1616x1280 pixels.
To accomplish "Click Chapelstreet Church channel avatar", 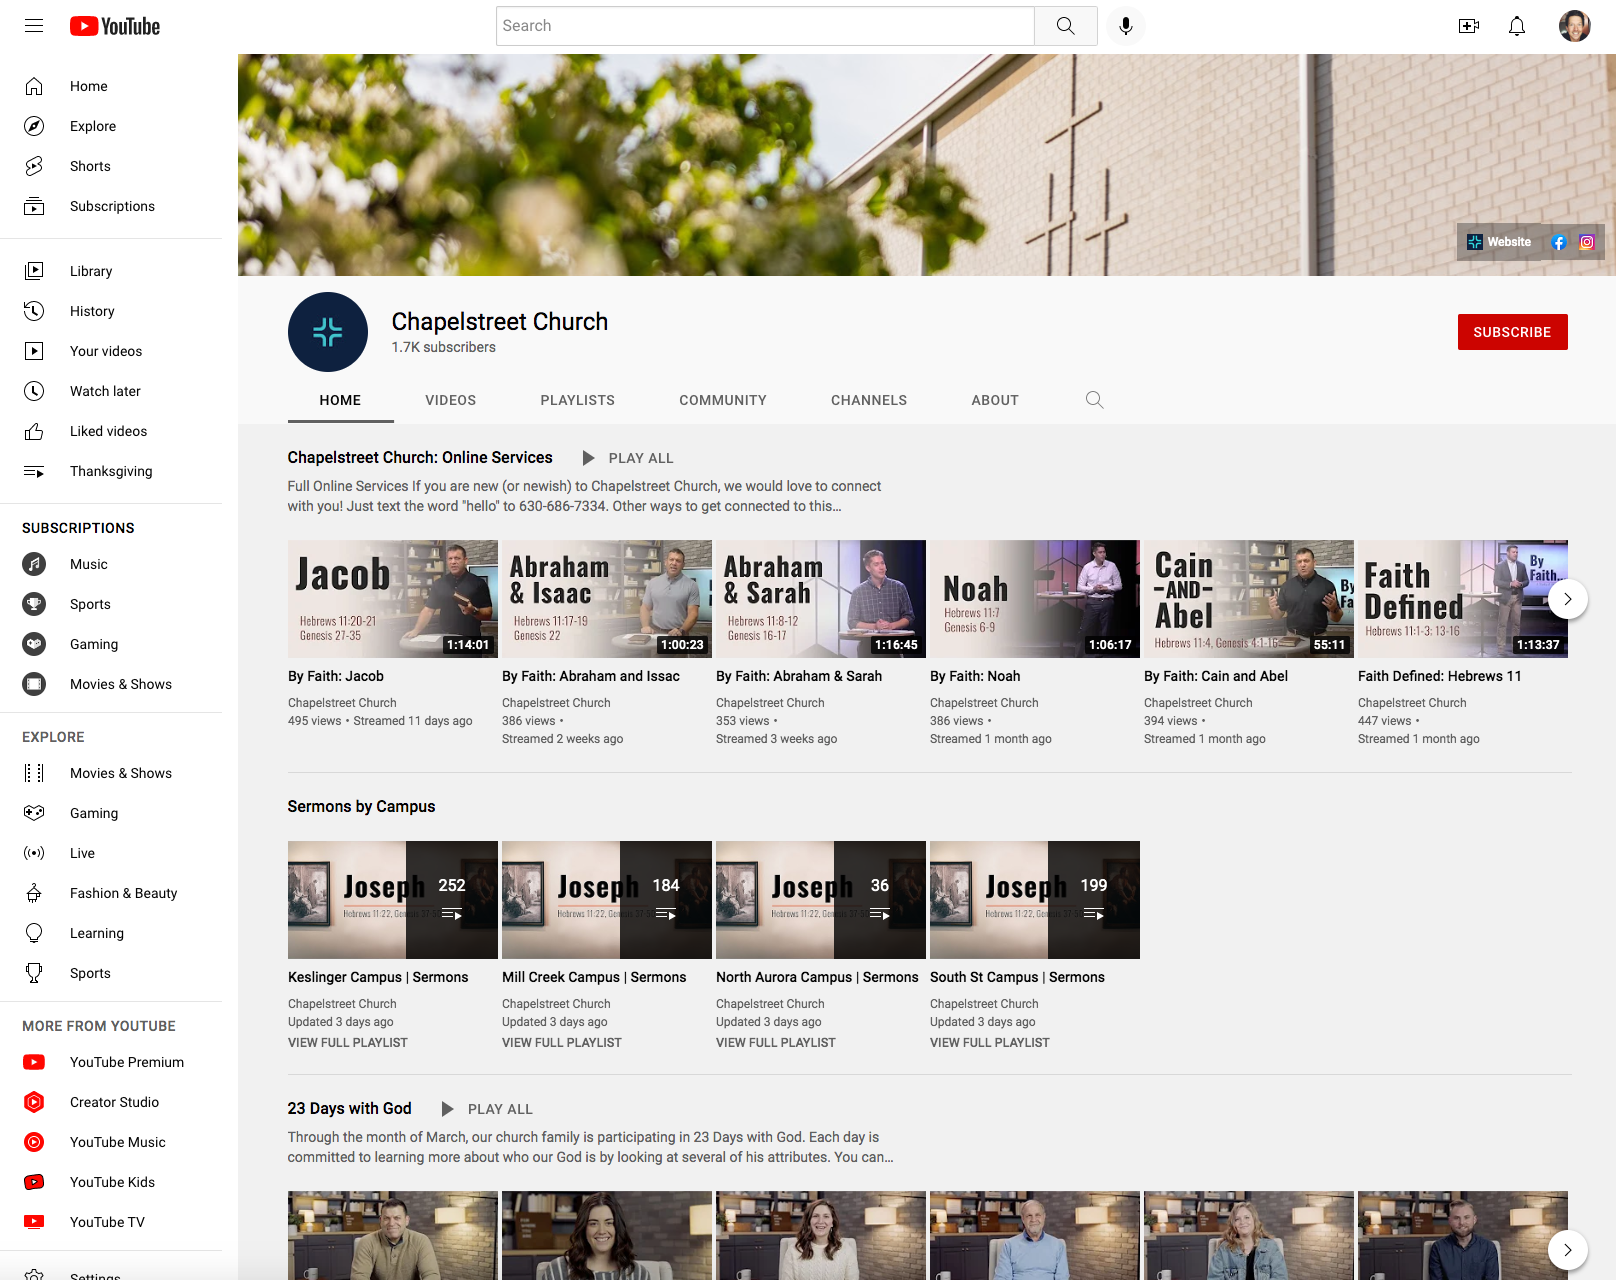I will click(328, 332).
